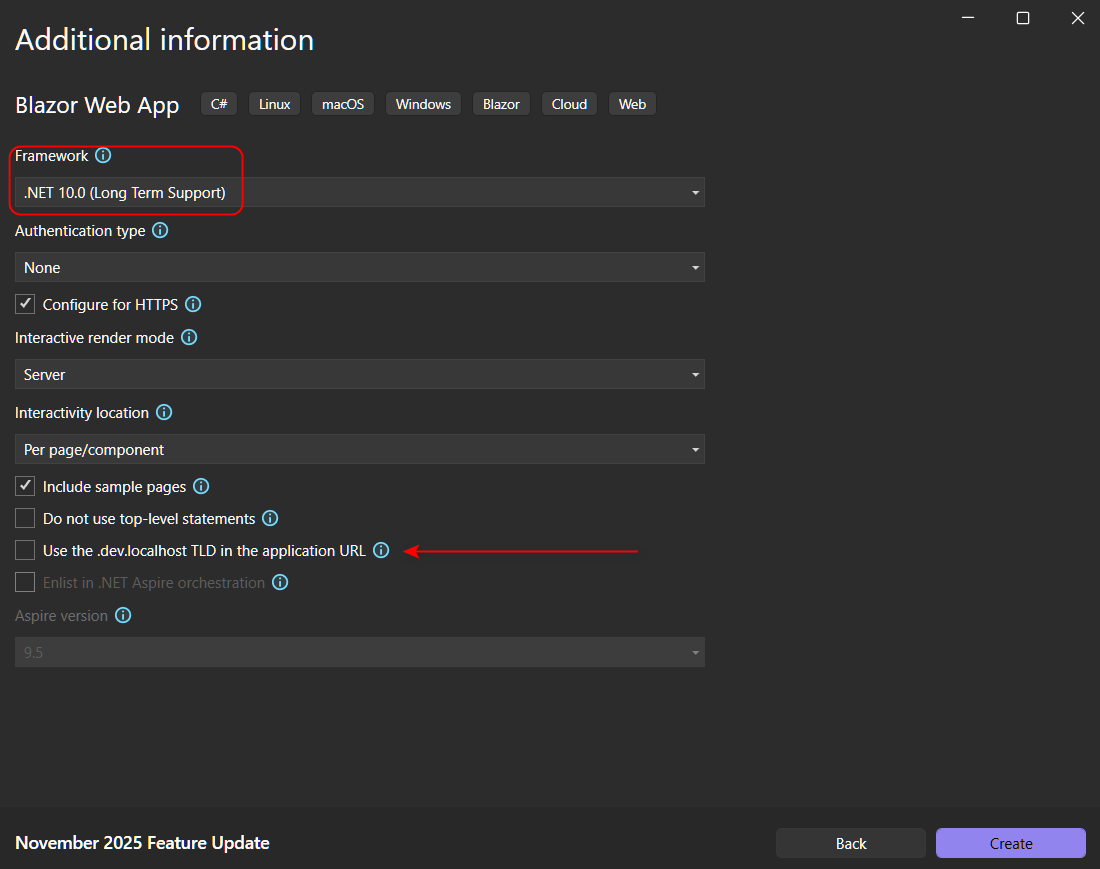This screenshot has width=1100, height=869.
Task: Click info icon beside Include sample pages
Action: (201, 487)
